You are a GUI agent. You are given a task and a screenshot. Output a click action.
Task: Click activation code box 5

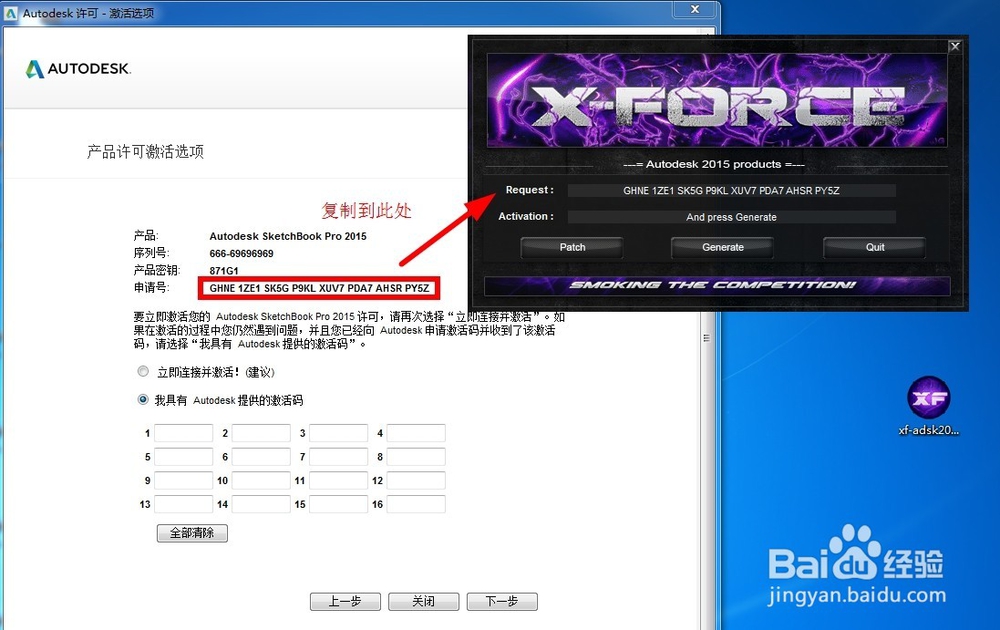[184, 457]
